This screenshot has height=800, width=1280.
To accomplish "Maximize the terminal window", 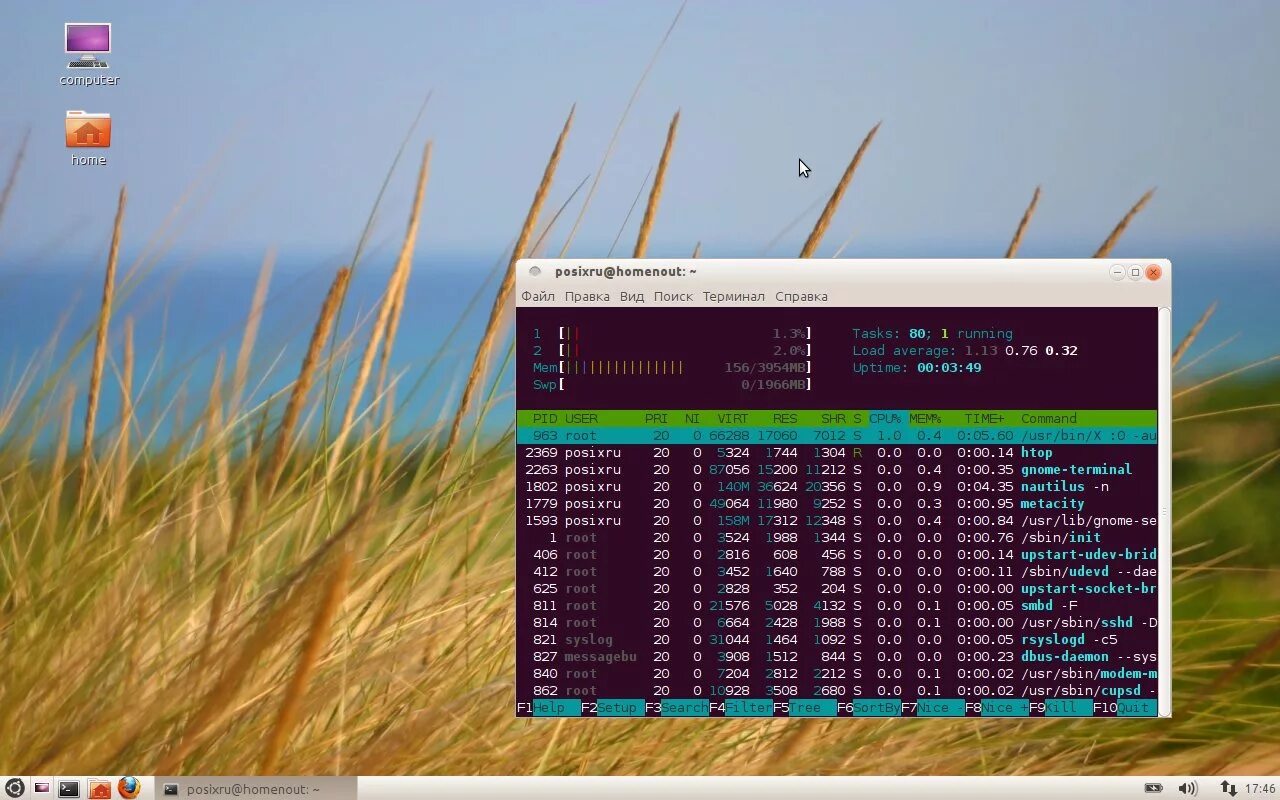I will tap(1135, 272).
